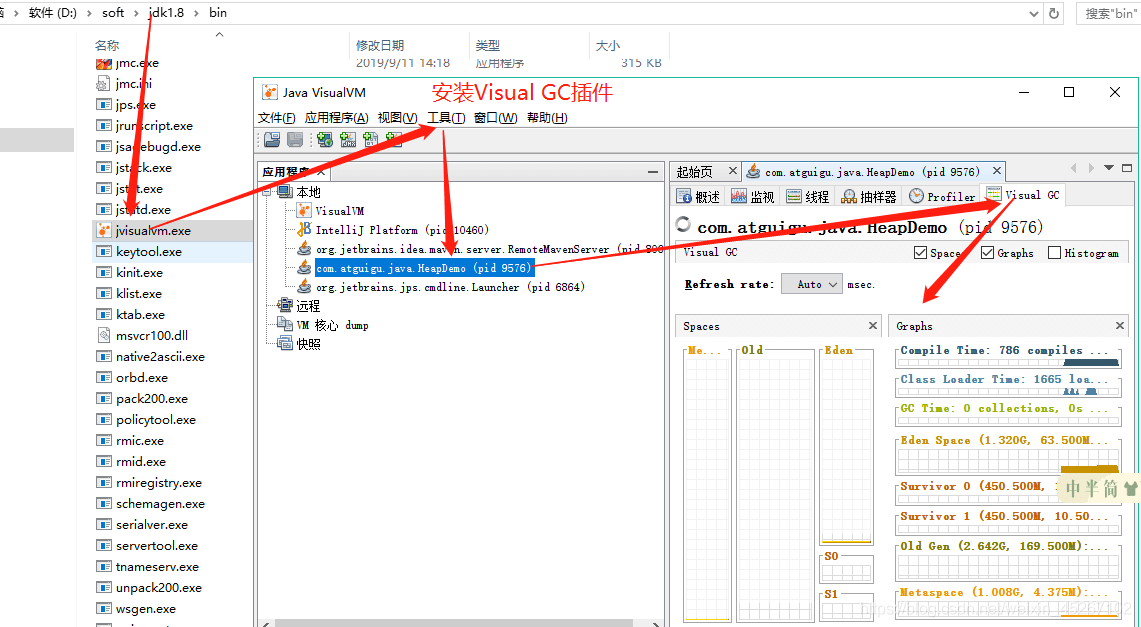Open the document list dropdown arrow in tab bar
Image resolution: width=1141 pixels, height=627 pixels.
(1109, 168)
